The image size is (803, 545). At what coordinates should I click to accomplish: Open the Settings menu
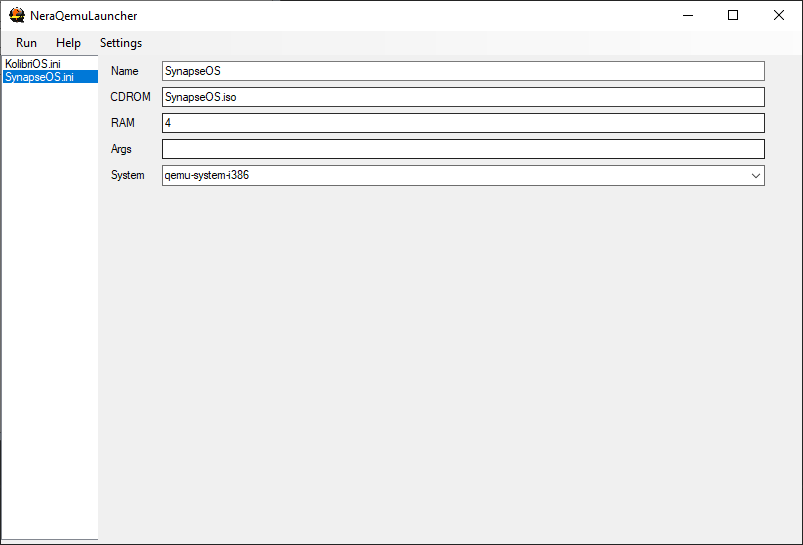click(121, 43)
